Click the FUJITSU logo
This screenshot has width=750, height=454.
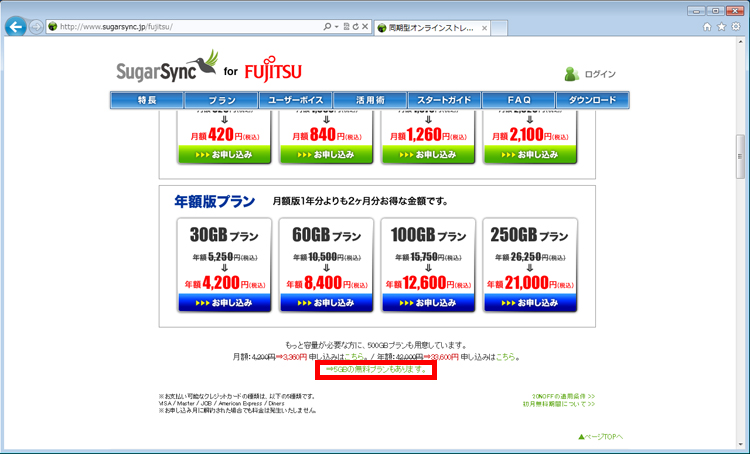coord(273,69)
